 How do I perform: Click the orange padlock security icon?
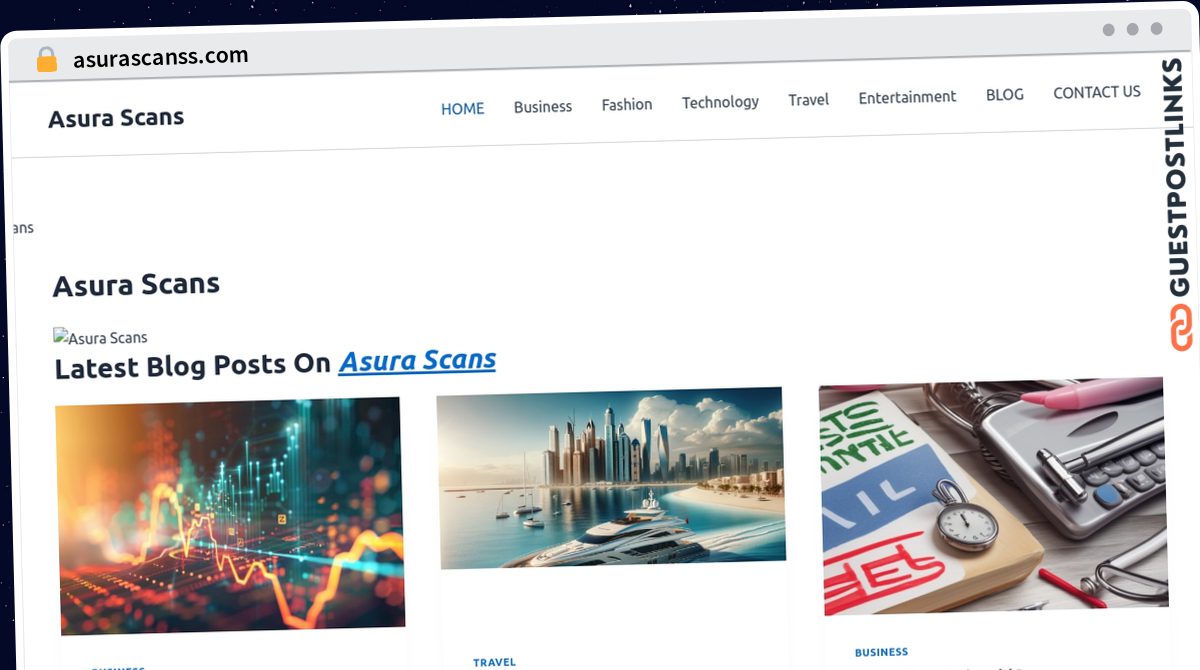tap(46, 60)
